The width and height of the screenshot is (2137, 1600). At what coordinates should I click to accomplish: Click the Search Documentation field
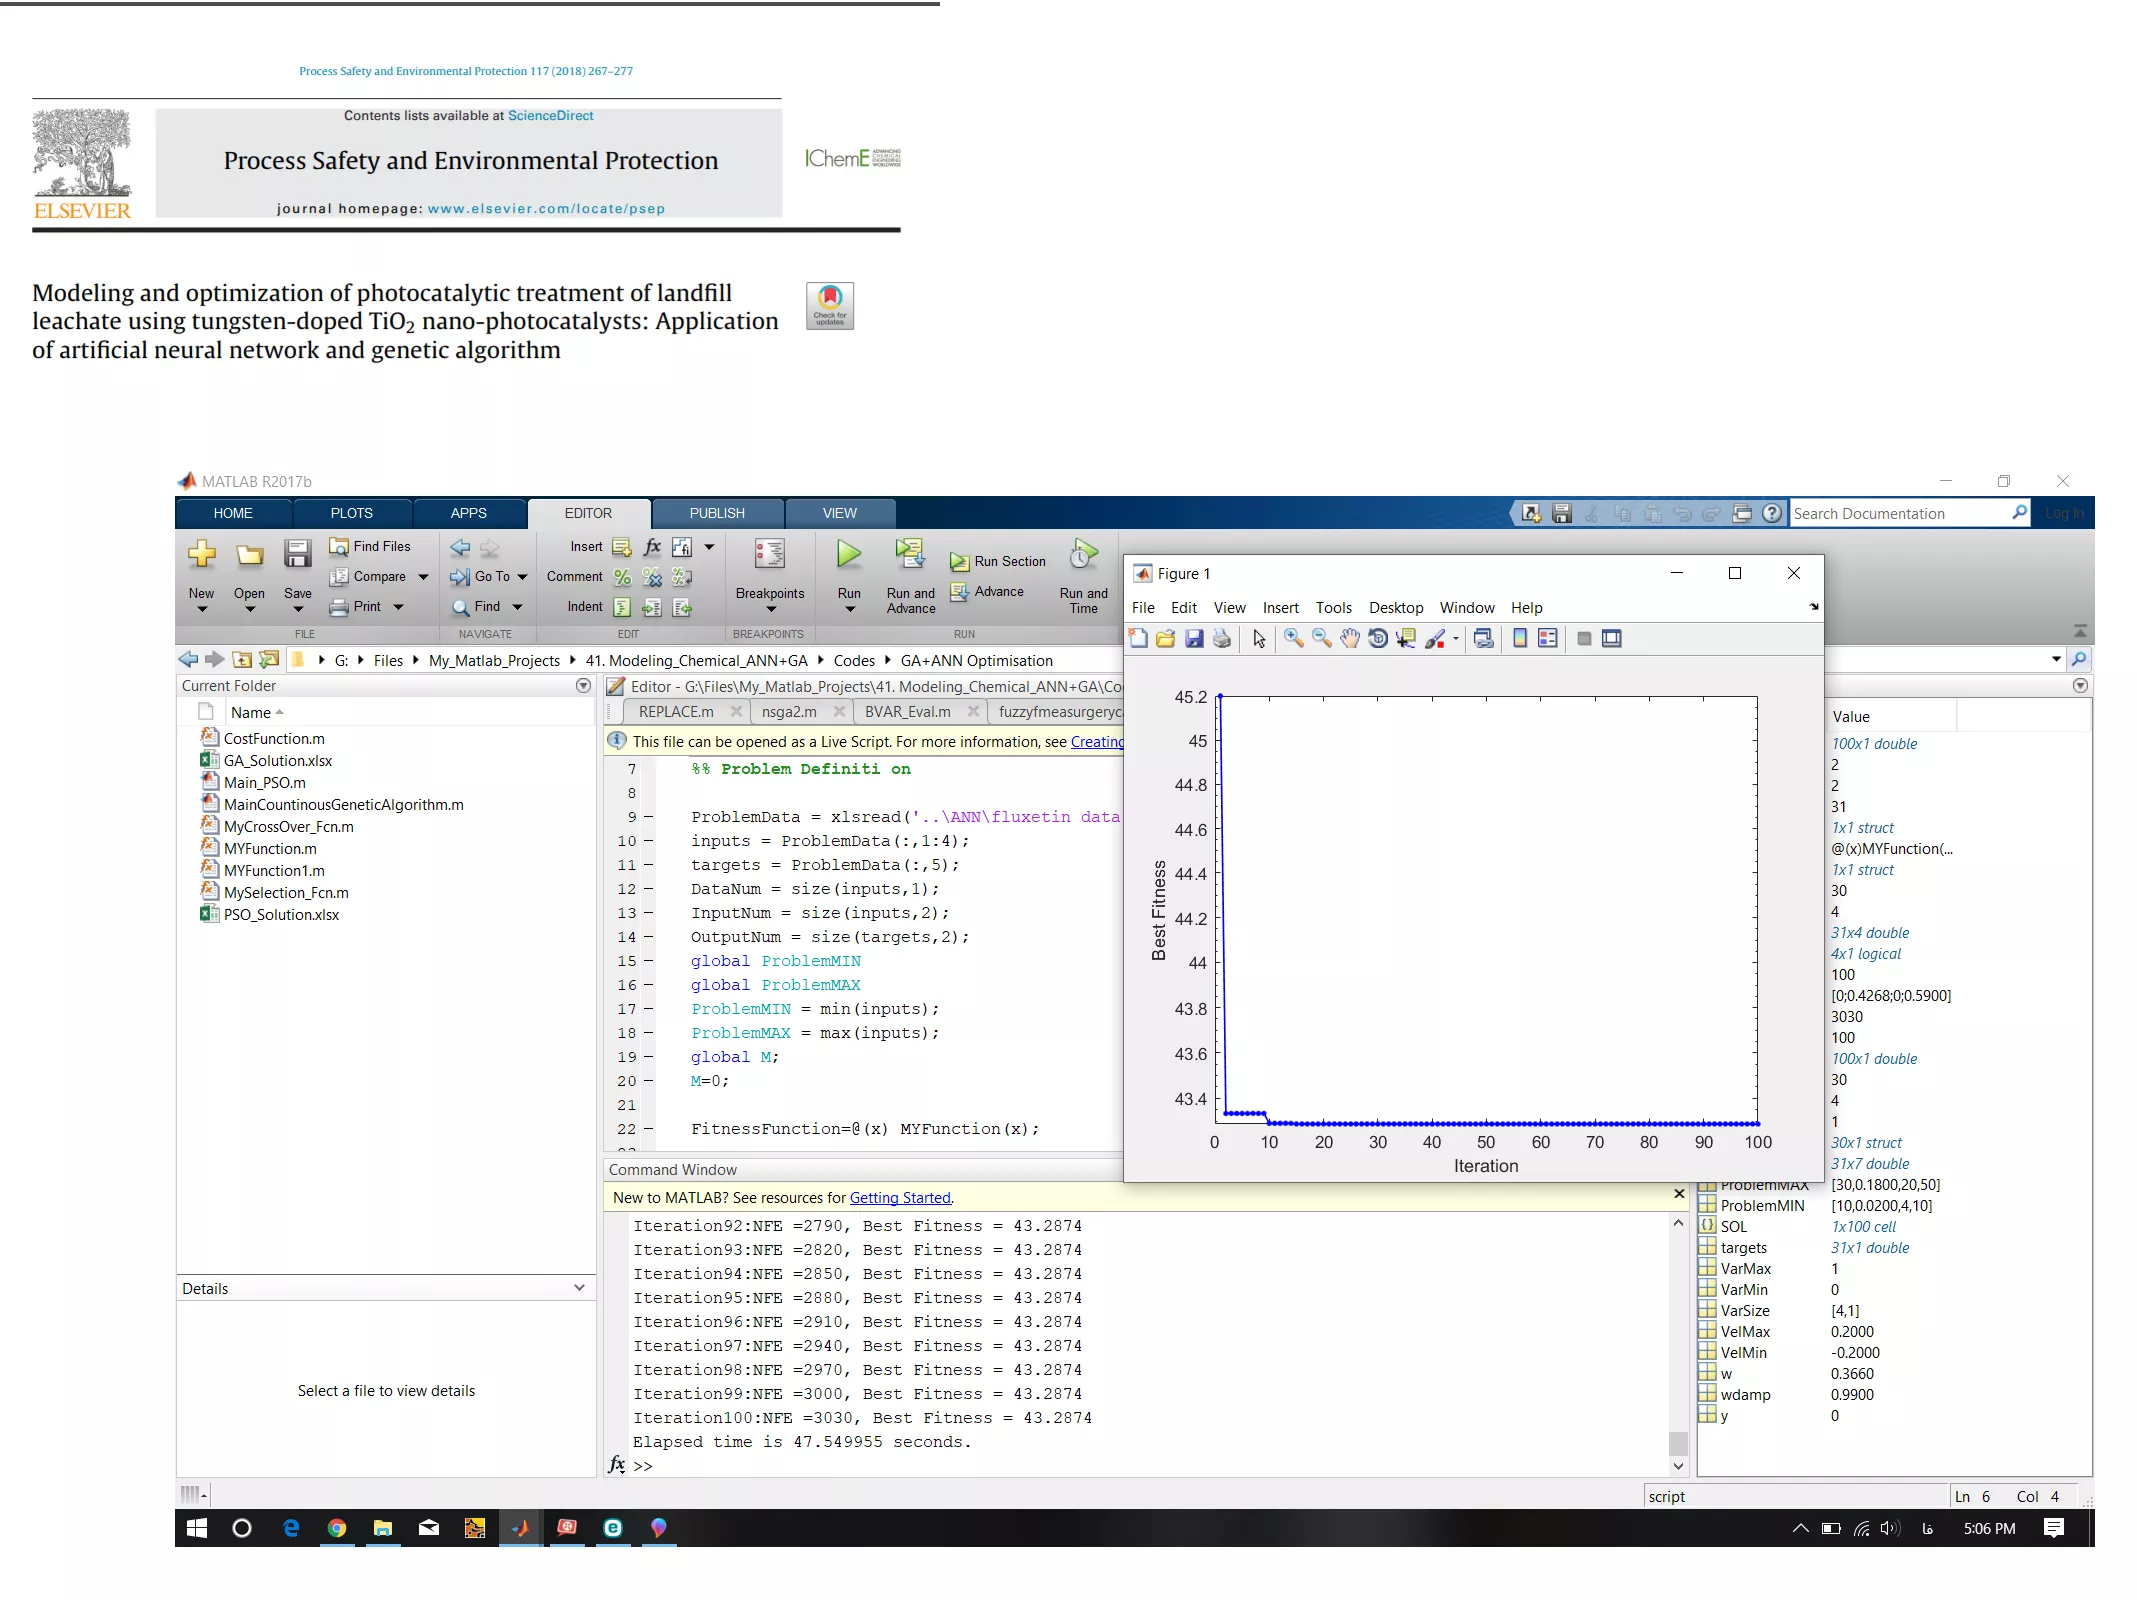pyautogui.click(x=1897, y=513)
